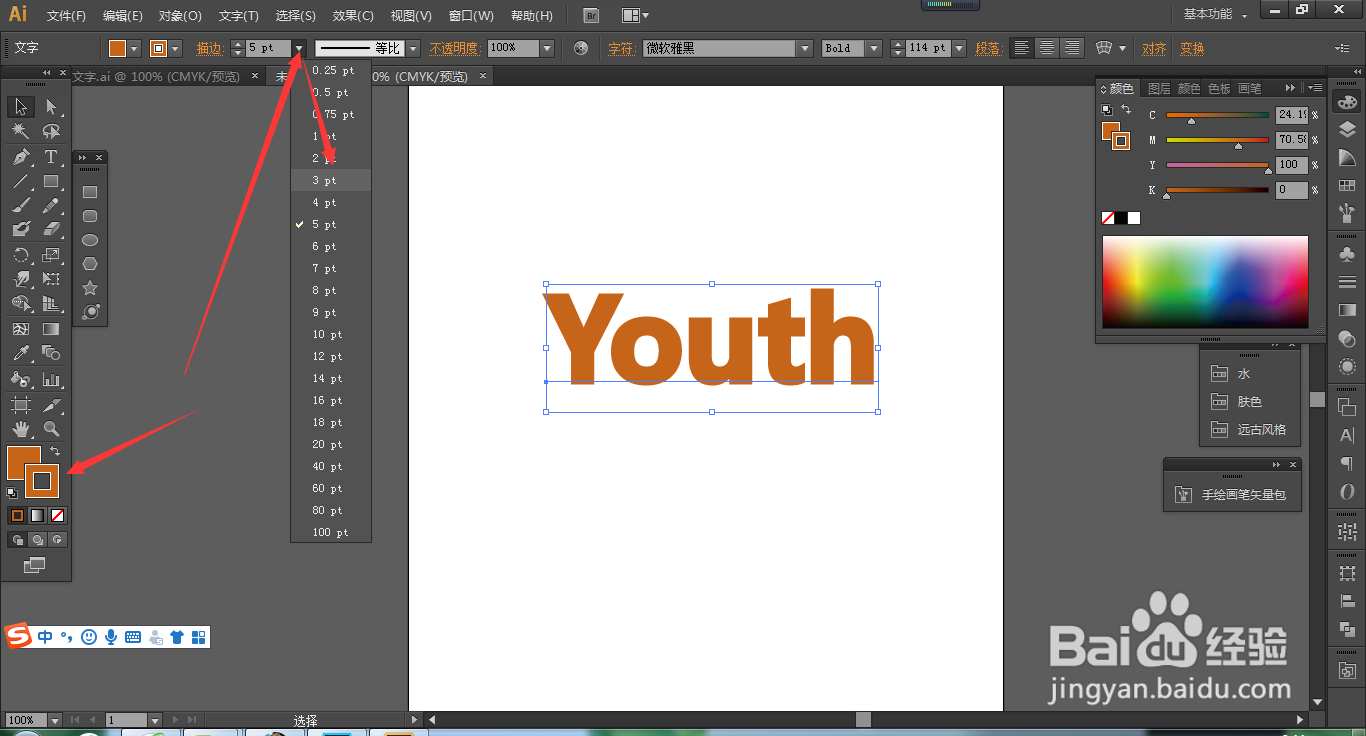Reset to default fill and stroke
The image size is (1366, 736).
(x=11, y=493)
